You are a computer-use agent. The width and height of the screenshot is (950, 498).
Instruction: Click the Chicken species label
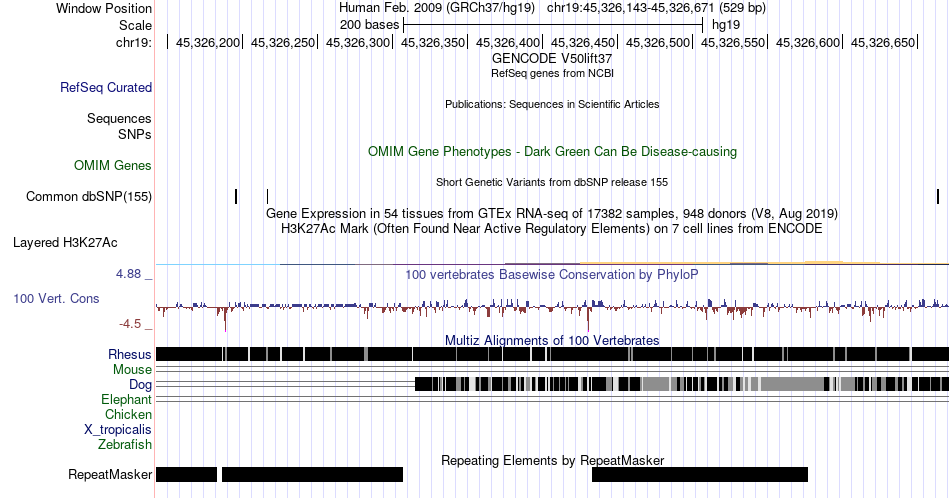click(128, 414)
